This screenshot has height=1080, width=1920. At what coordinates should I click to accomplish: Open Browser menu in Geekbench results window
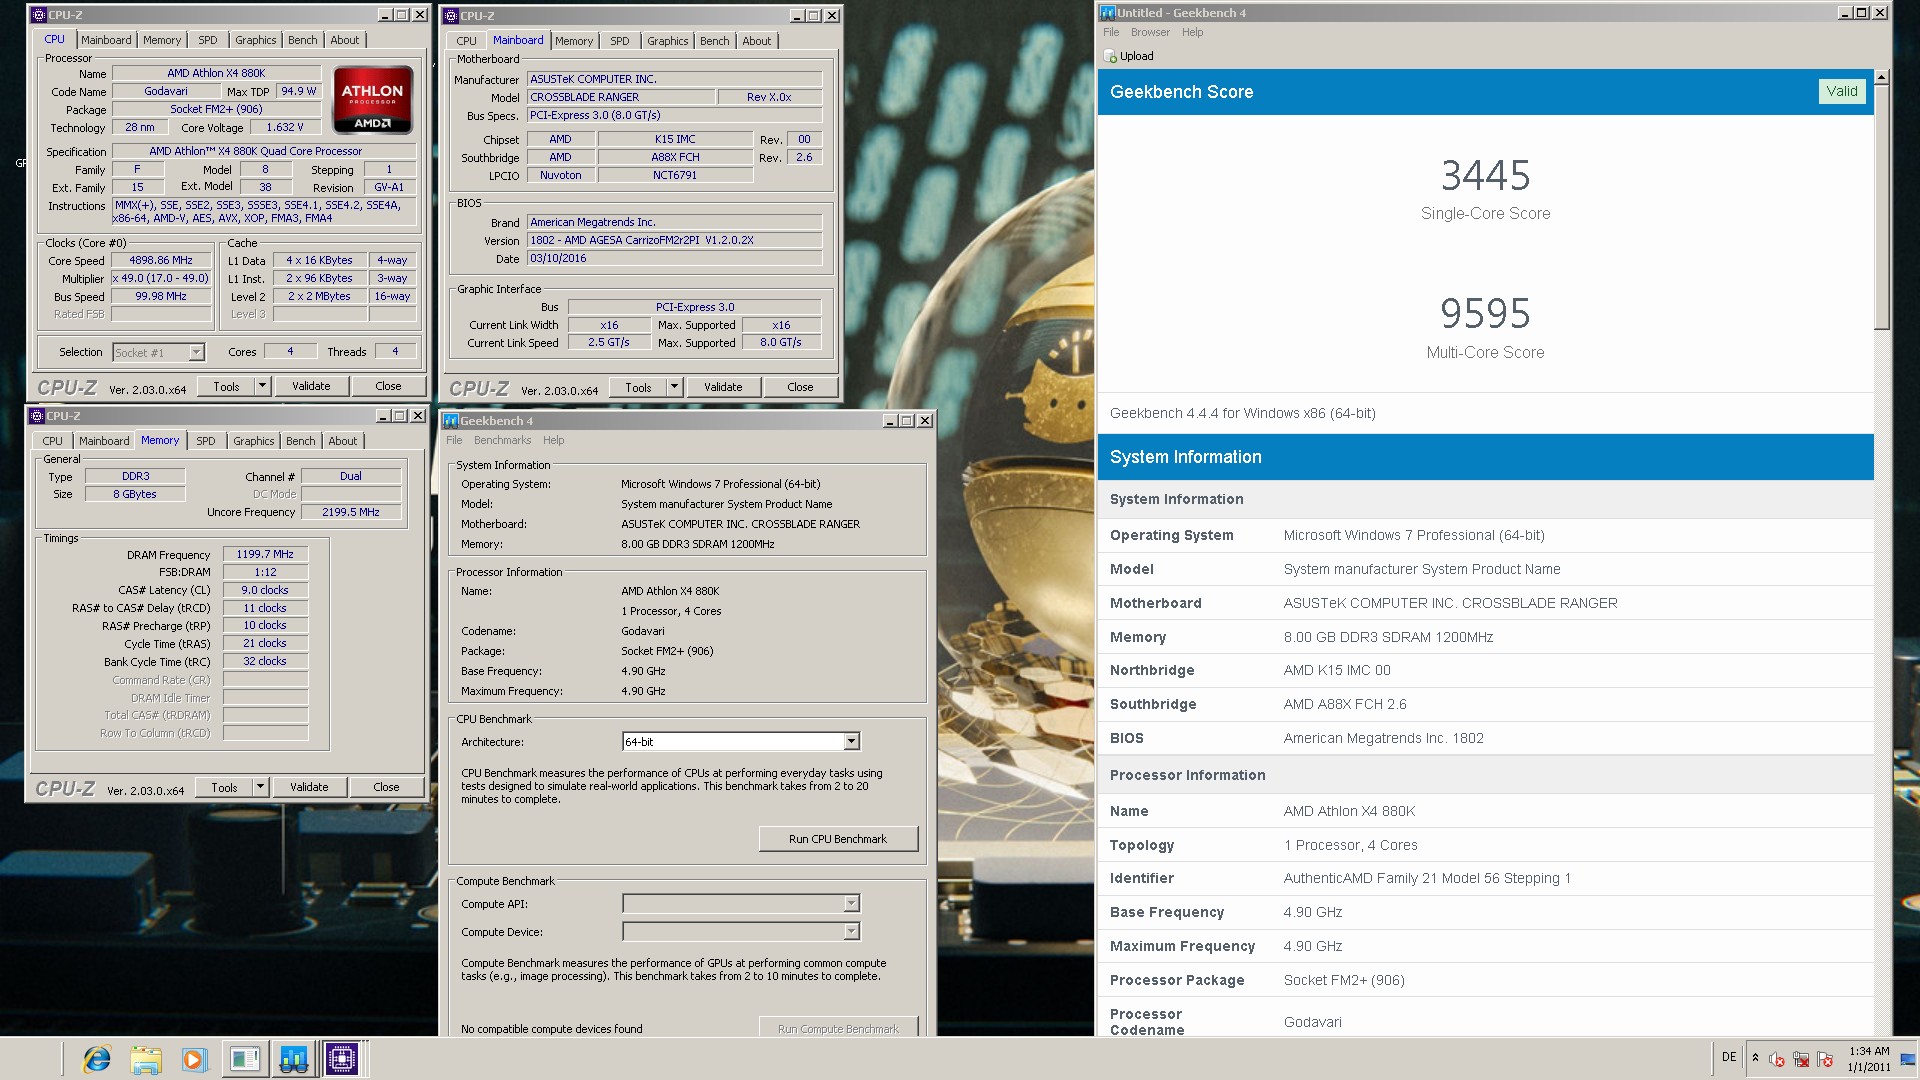[1150, 32]
